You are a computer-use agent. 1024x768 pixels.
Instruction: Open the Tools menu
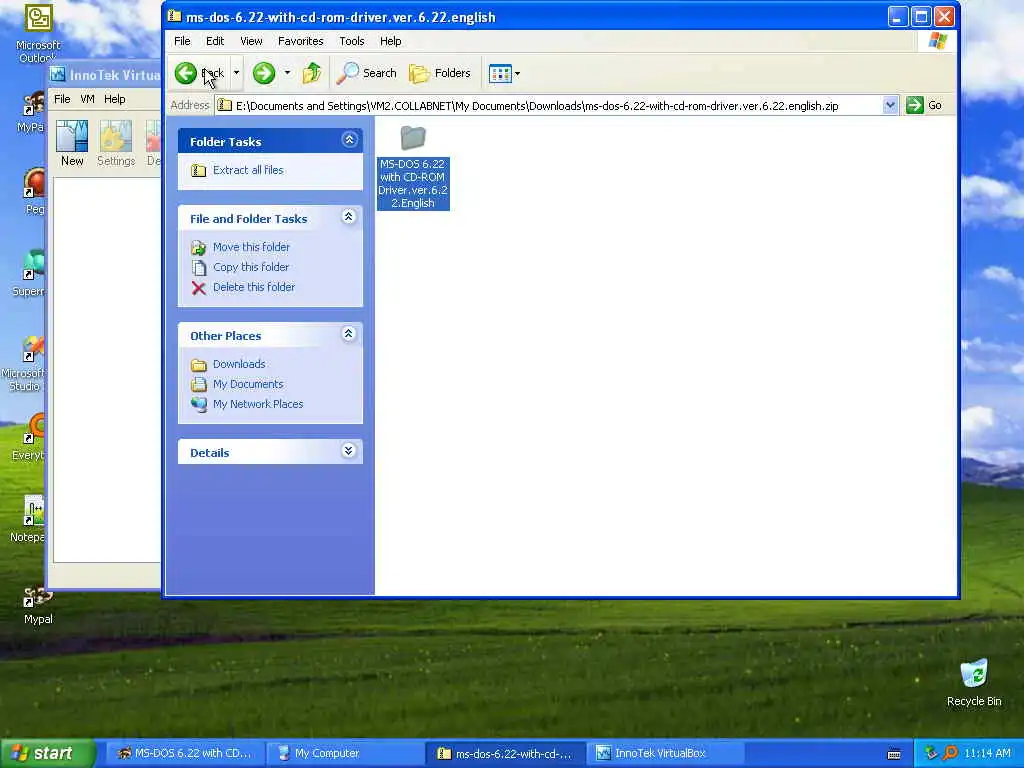(x=351, y=41)
